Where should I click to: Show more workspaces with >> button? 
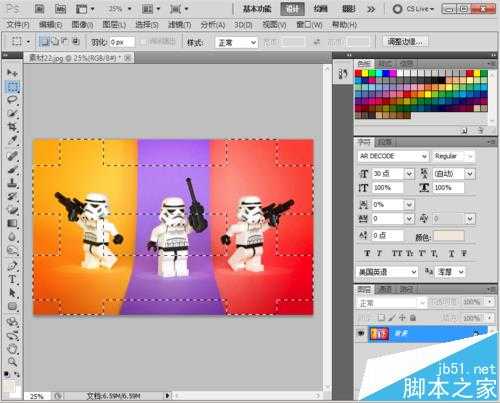(371, 9)
